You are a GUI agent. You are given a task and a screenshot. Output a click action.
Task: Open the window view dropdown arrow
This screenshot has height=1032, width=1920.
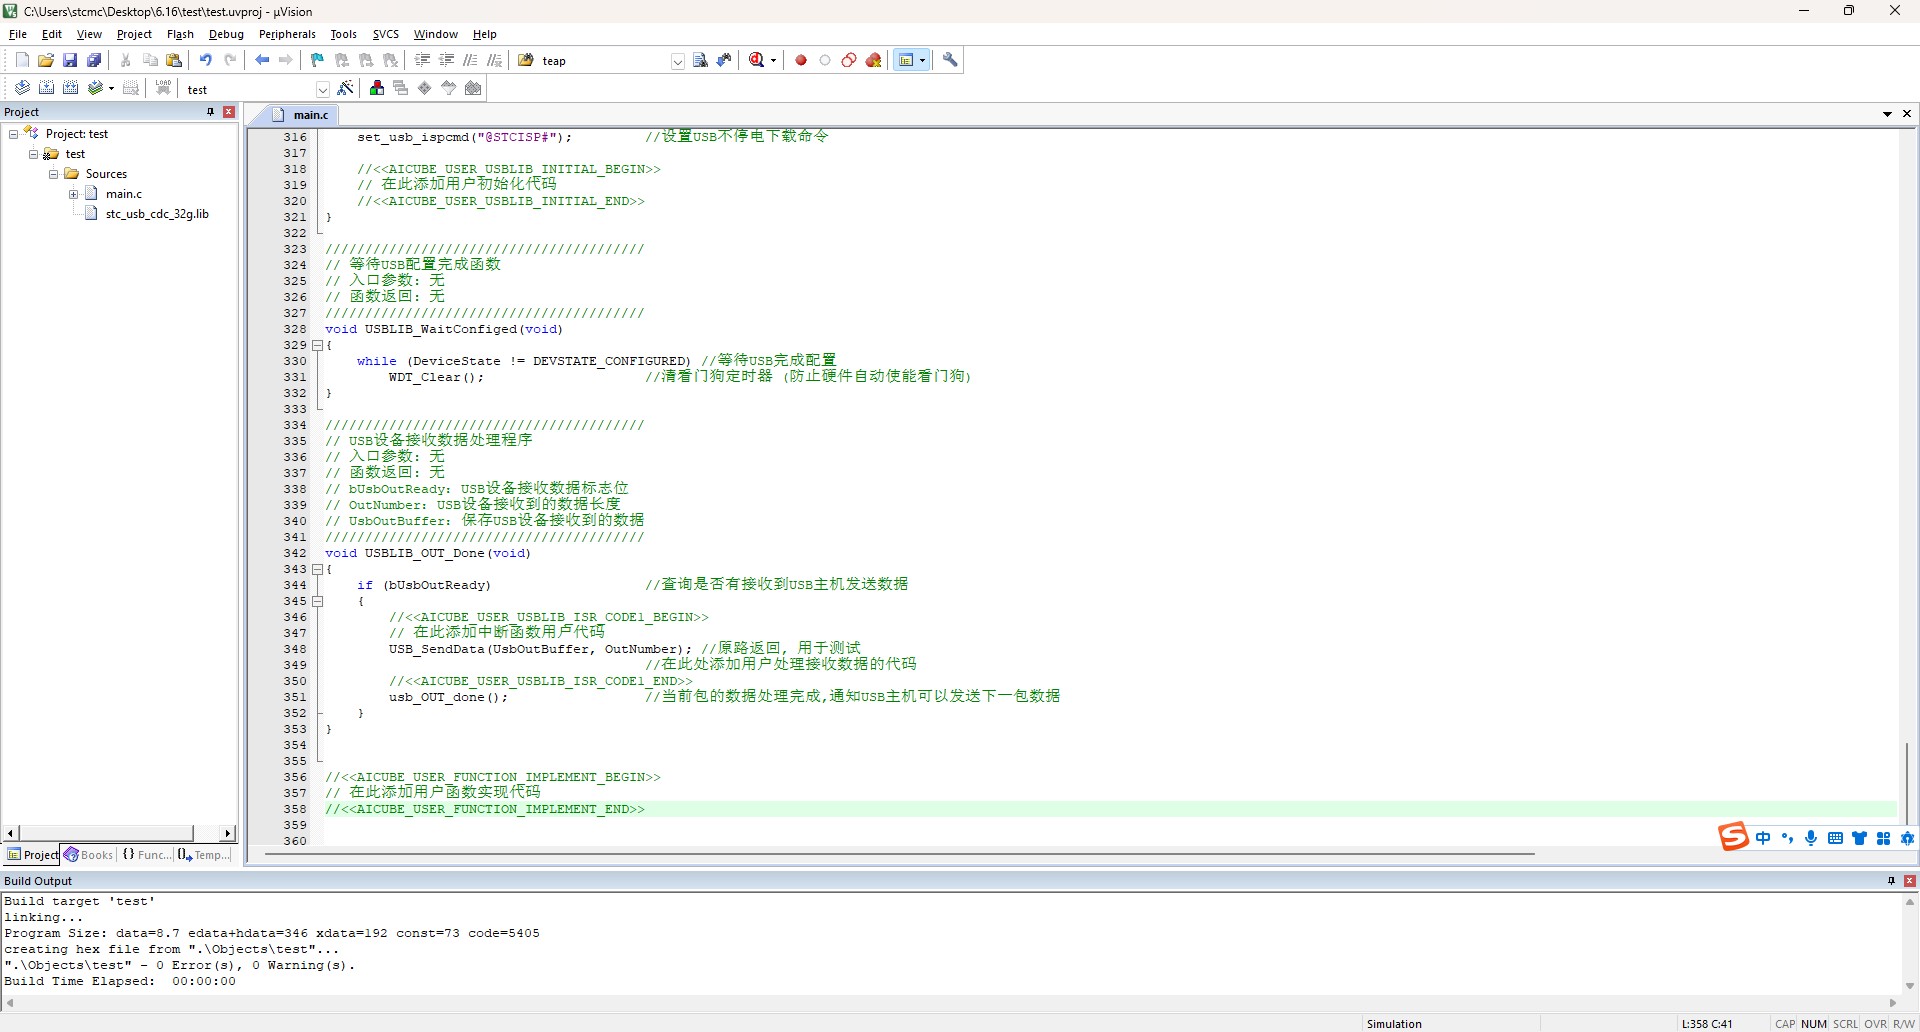pos(922,60)
